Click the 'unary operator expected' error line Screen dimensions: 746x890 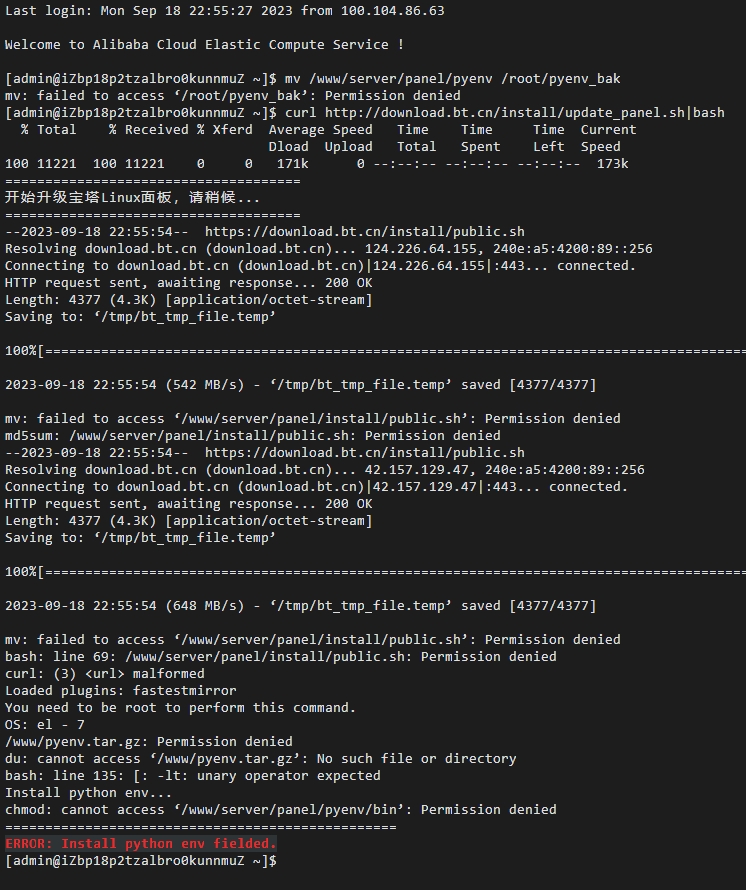coord(192,775)
